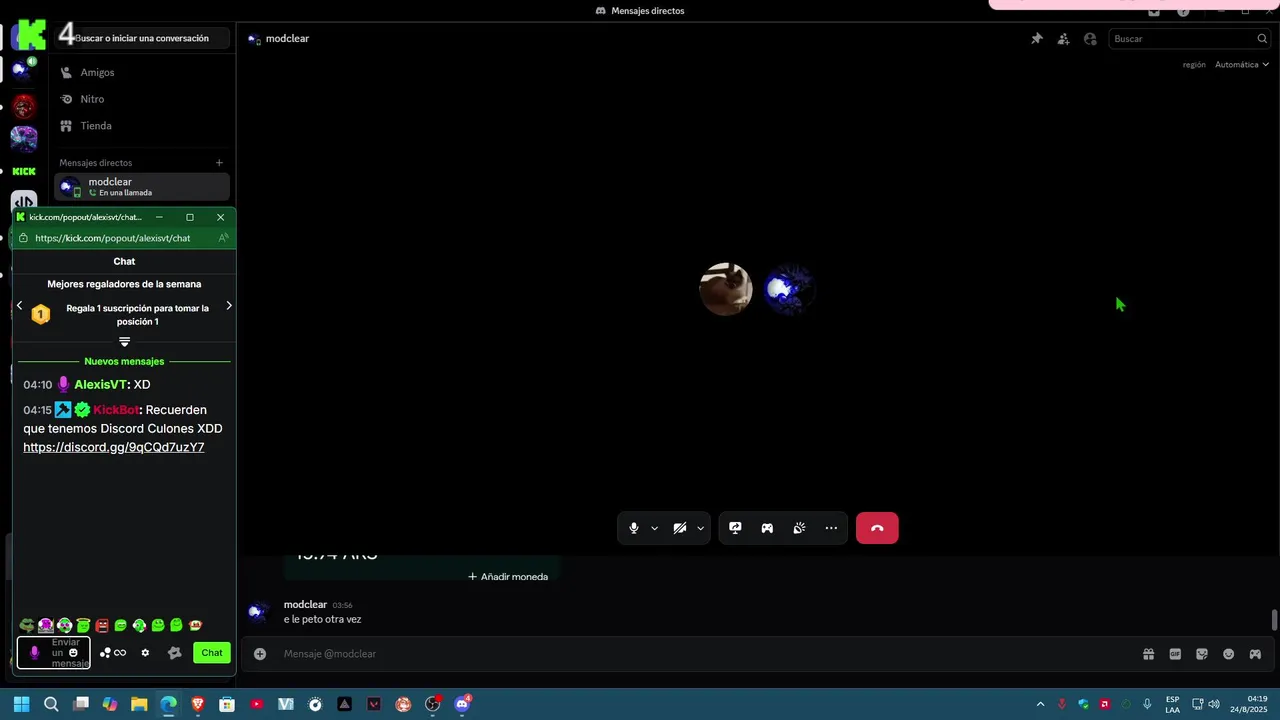Insert the sunglasses frog emote in Kick
1280x720 pixels.
tap(27, 626)
